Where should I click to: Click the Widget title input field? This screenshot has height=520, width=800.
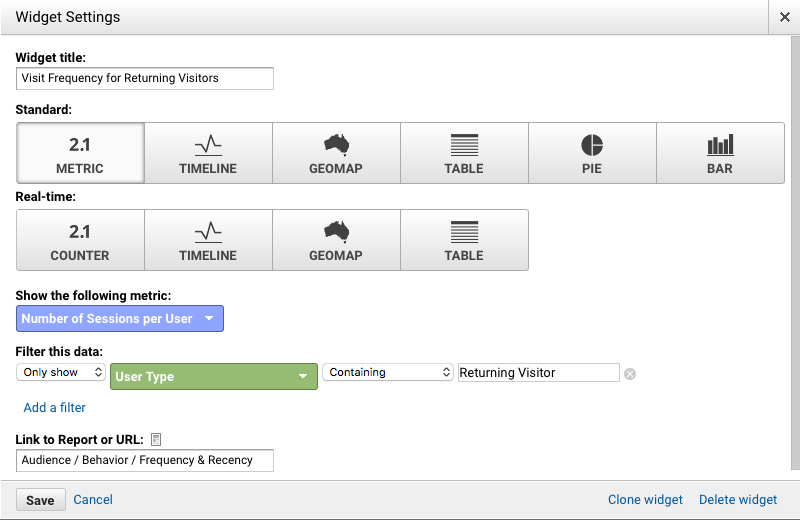click(x=145, y=79)
